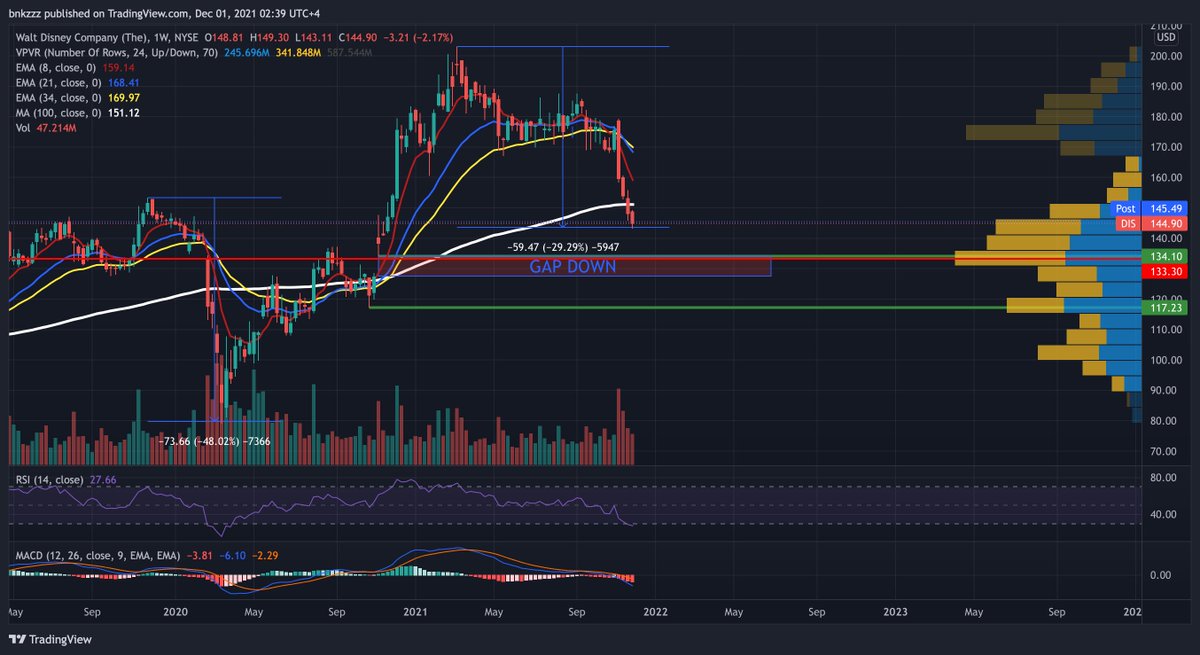
Task: Click the −73.66 (−48.02%) measurement label
Action: [x=213, y=439]
